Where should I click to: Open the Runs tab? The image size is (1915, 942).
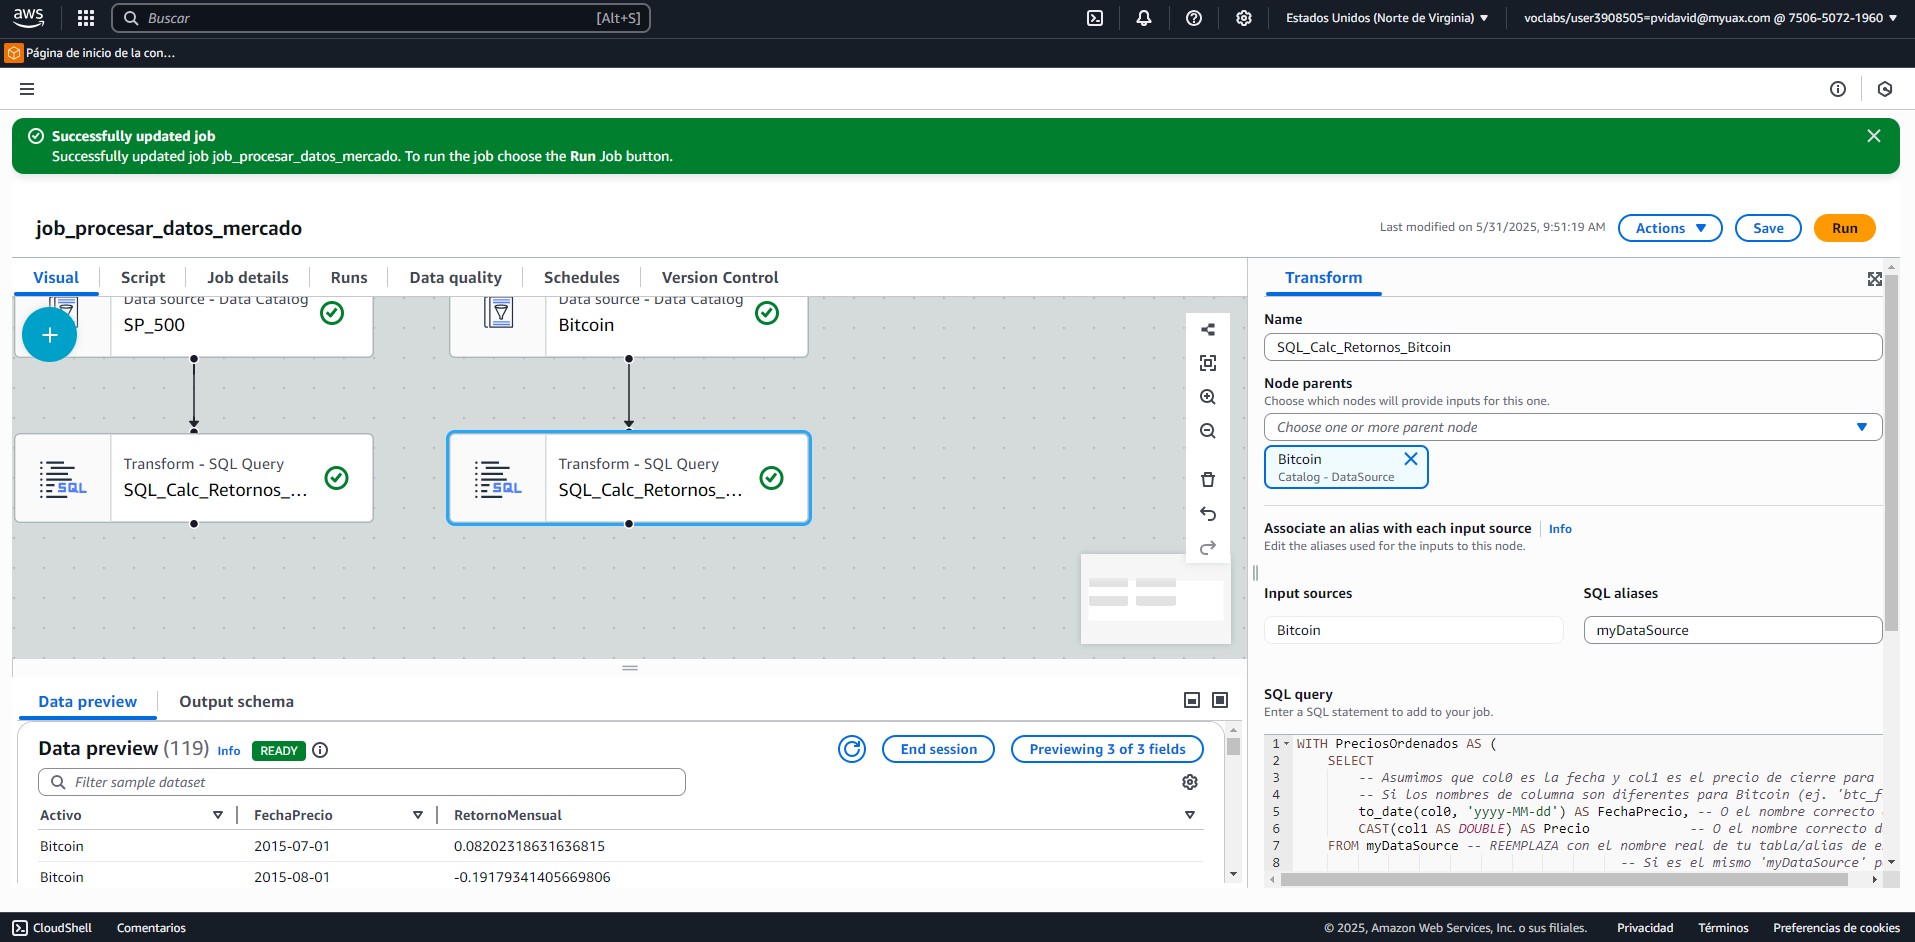point(349,278)
